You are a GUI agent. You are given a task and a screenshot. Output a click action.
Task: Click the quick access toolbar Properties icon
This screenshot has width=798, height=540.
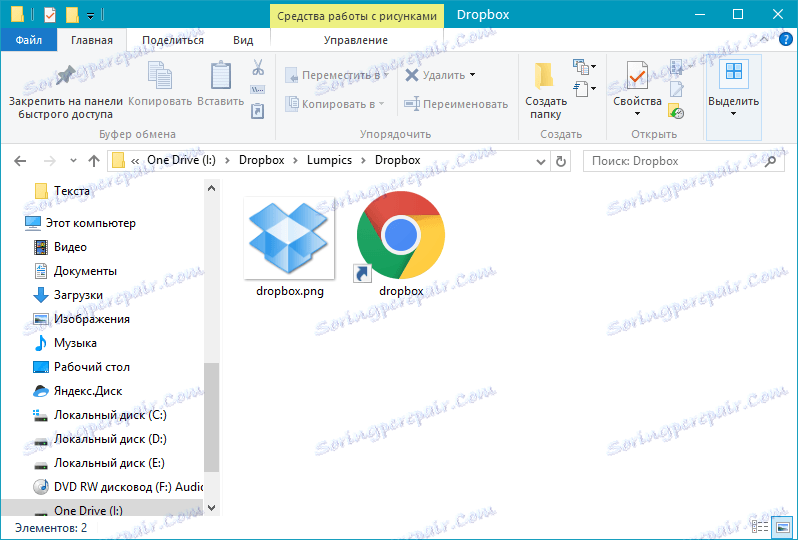click(49, 15)
